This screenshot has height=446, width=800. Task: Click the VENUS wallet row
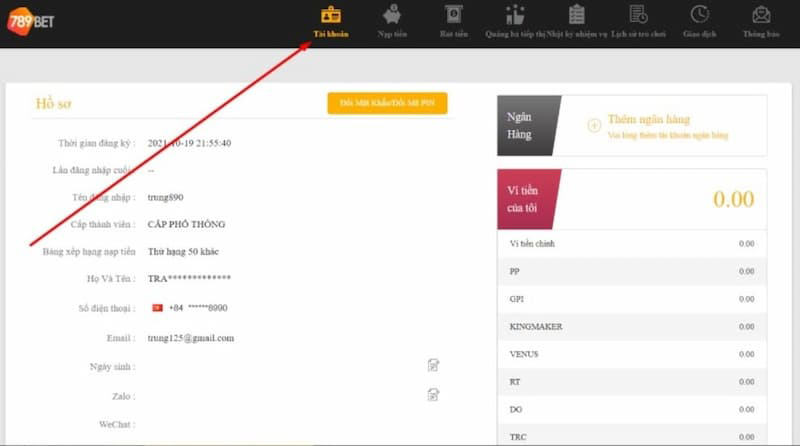pos(632,353)
